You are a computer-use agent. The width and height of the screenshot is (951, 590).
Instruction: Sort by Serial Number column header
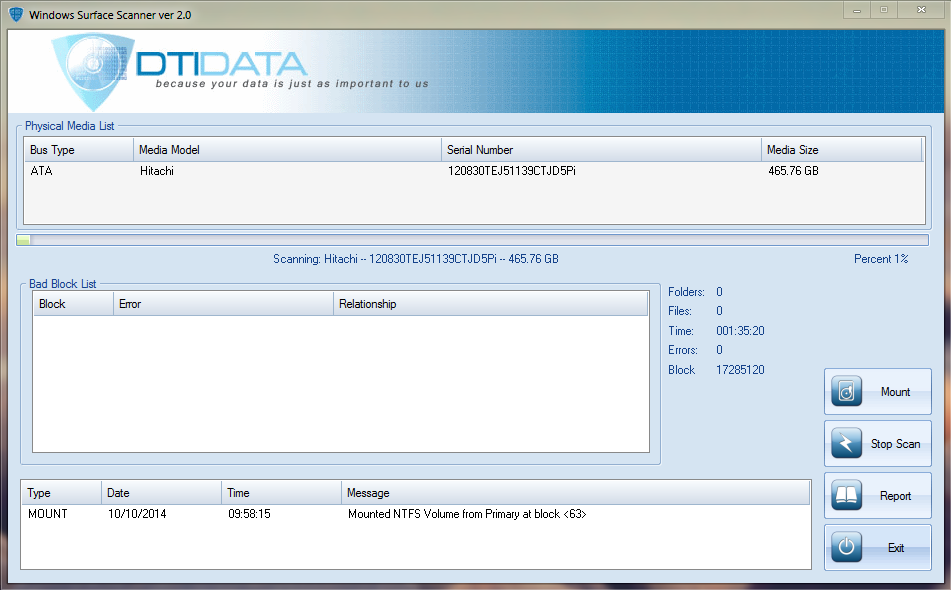pos(600,150)
